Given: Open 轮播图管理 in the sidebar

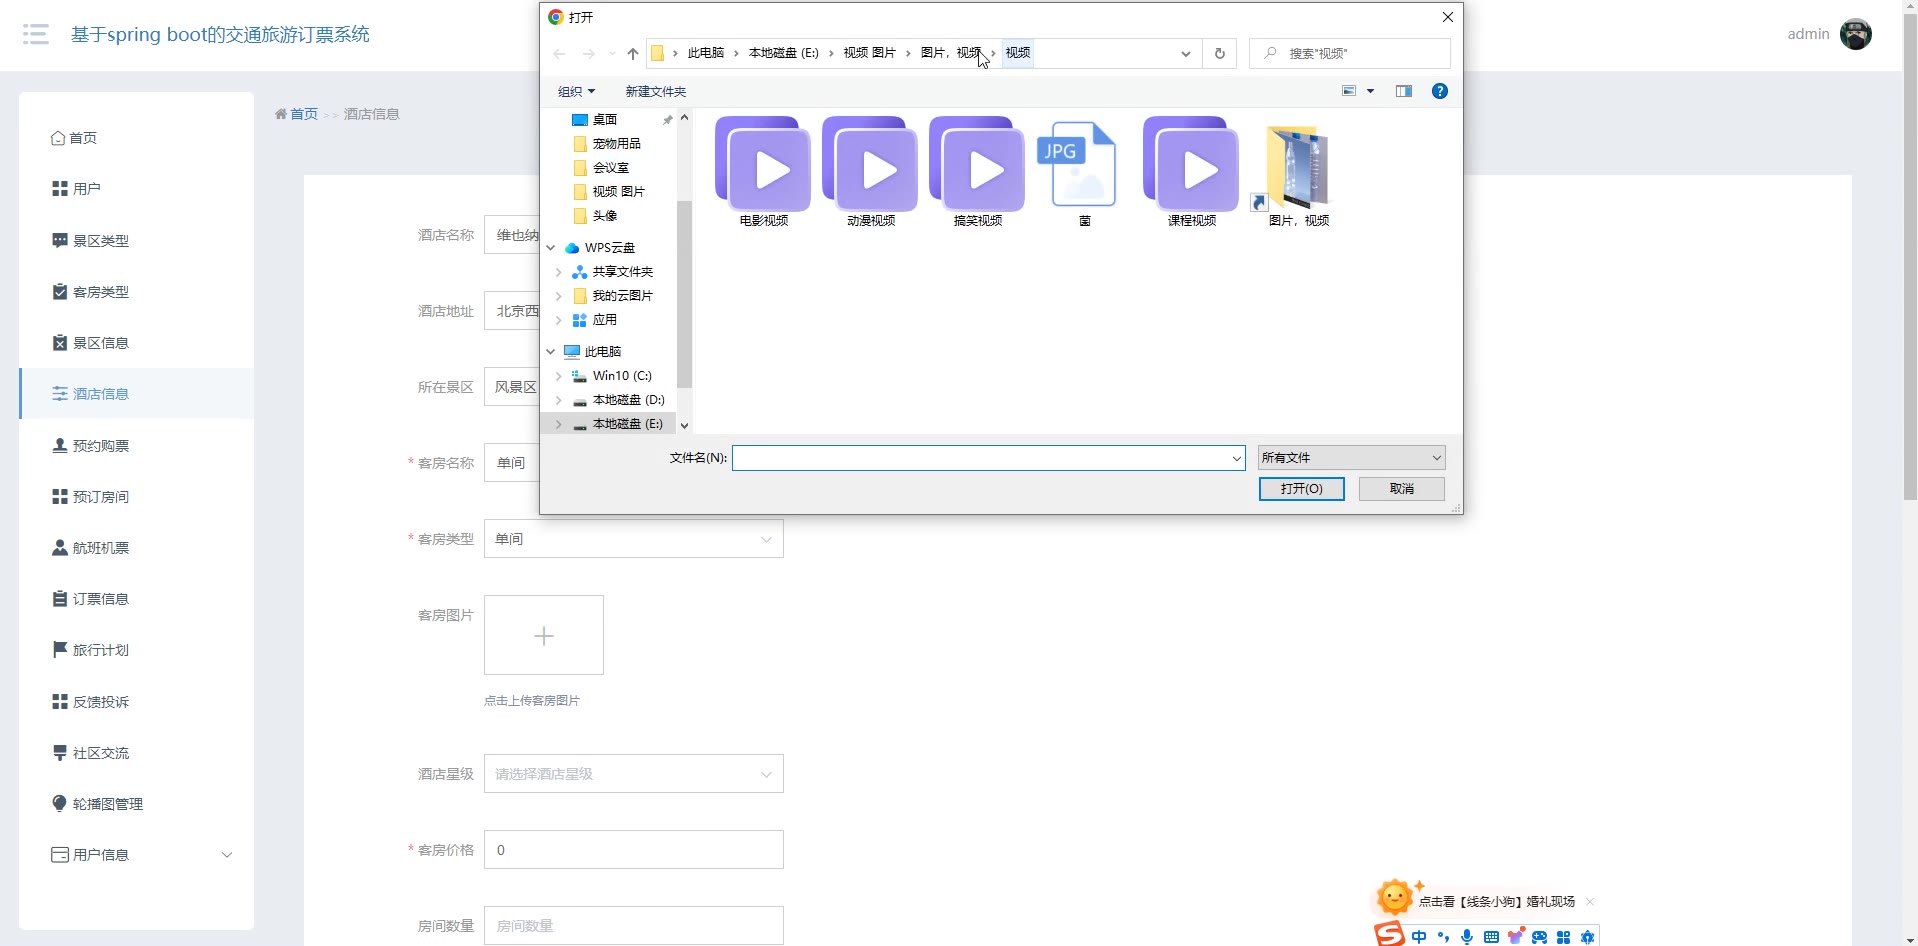Looking at the screenshot, I should click(136, 804).
